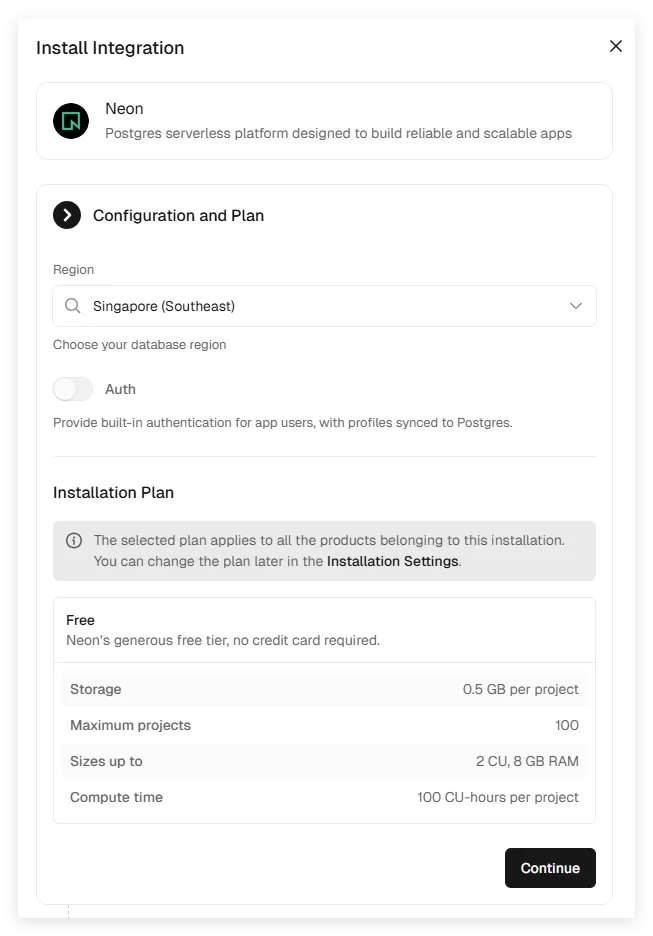Click the Sizes up to row
The width and height of the screenshot is (653, 936).
click(324, 761)
